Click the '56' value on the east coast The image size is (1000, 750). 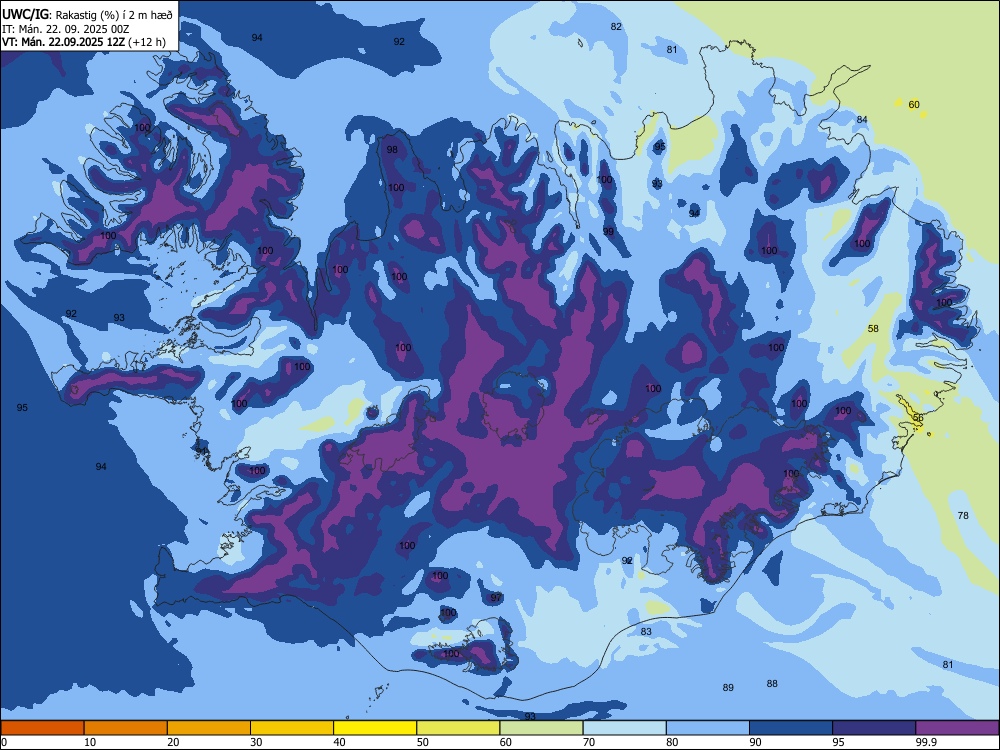click(x=918, y=418)
